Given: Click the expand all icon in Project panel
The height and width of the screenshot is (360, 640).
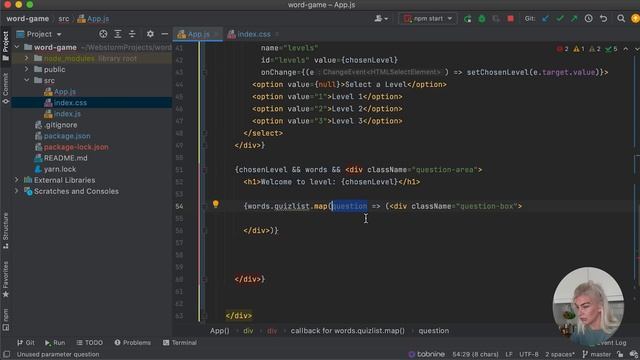Looking at the screenshot, I should click(118, 34).
